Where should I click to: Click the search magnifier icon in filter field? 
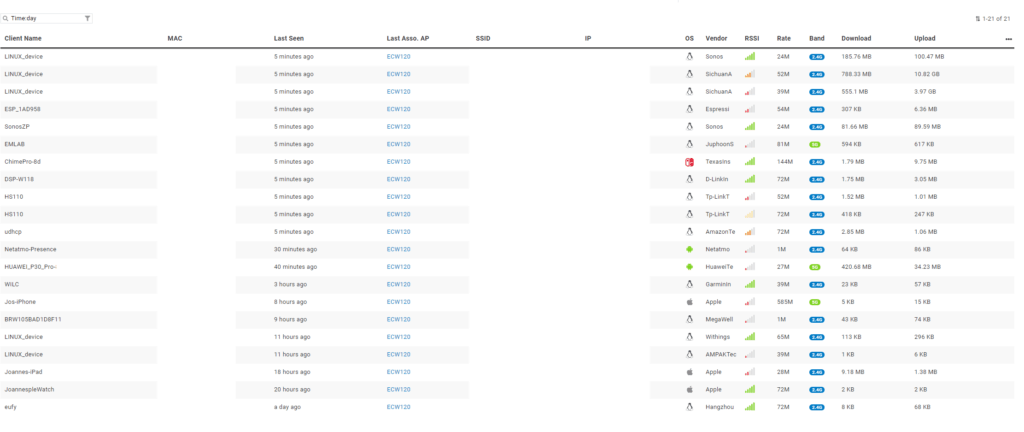click(x=6, y=18)
